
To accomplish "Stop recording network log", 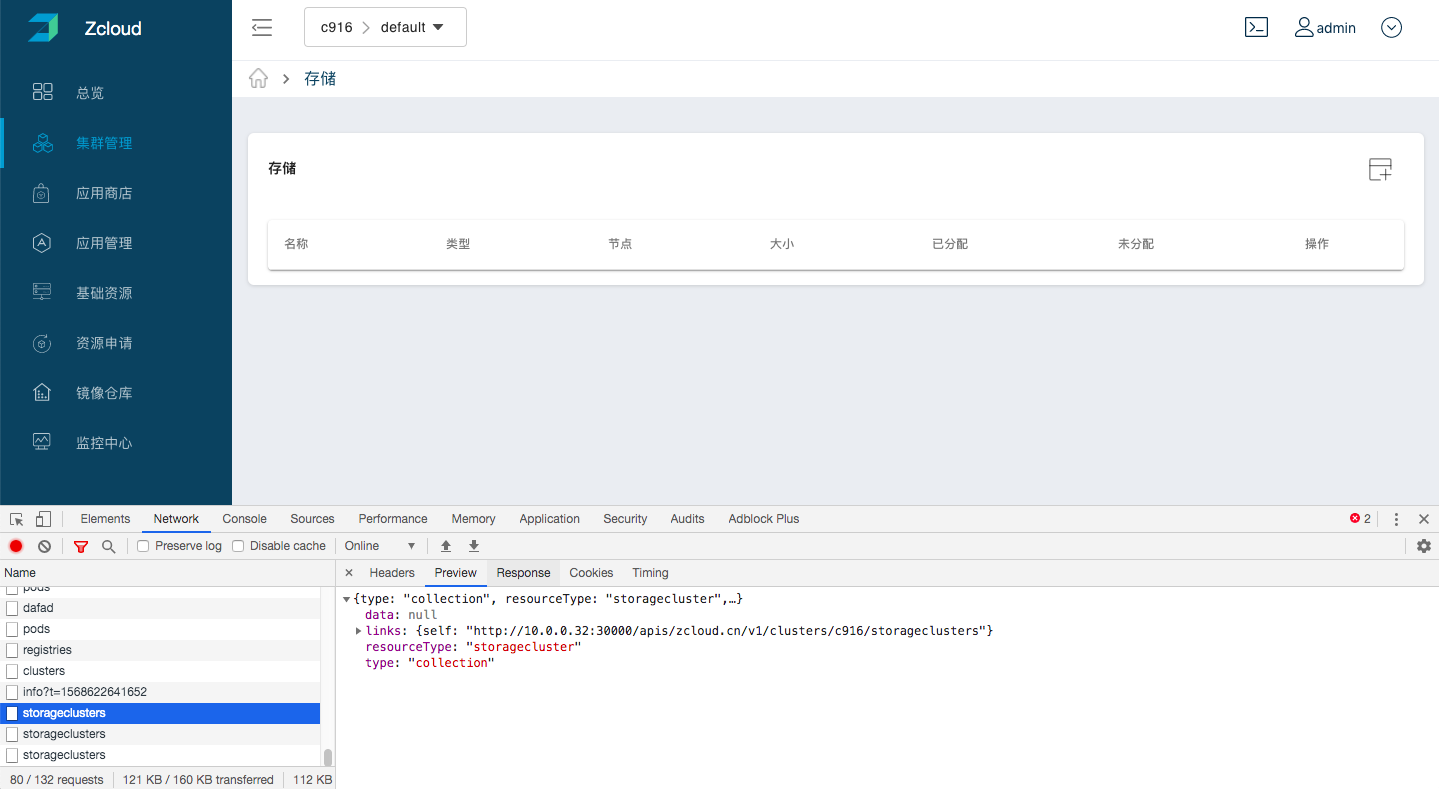I will pos(16,546).
